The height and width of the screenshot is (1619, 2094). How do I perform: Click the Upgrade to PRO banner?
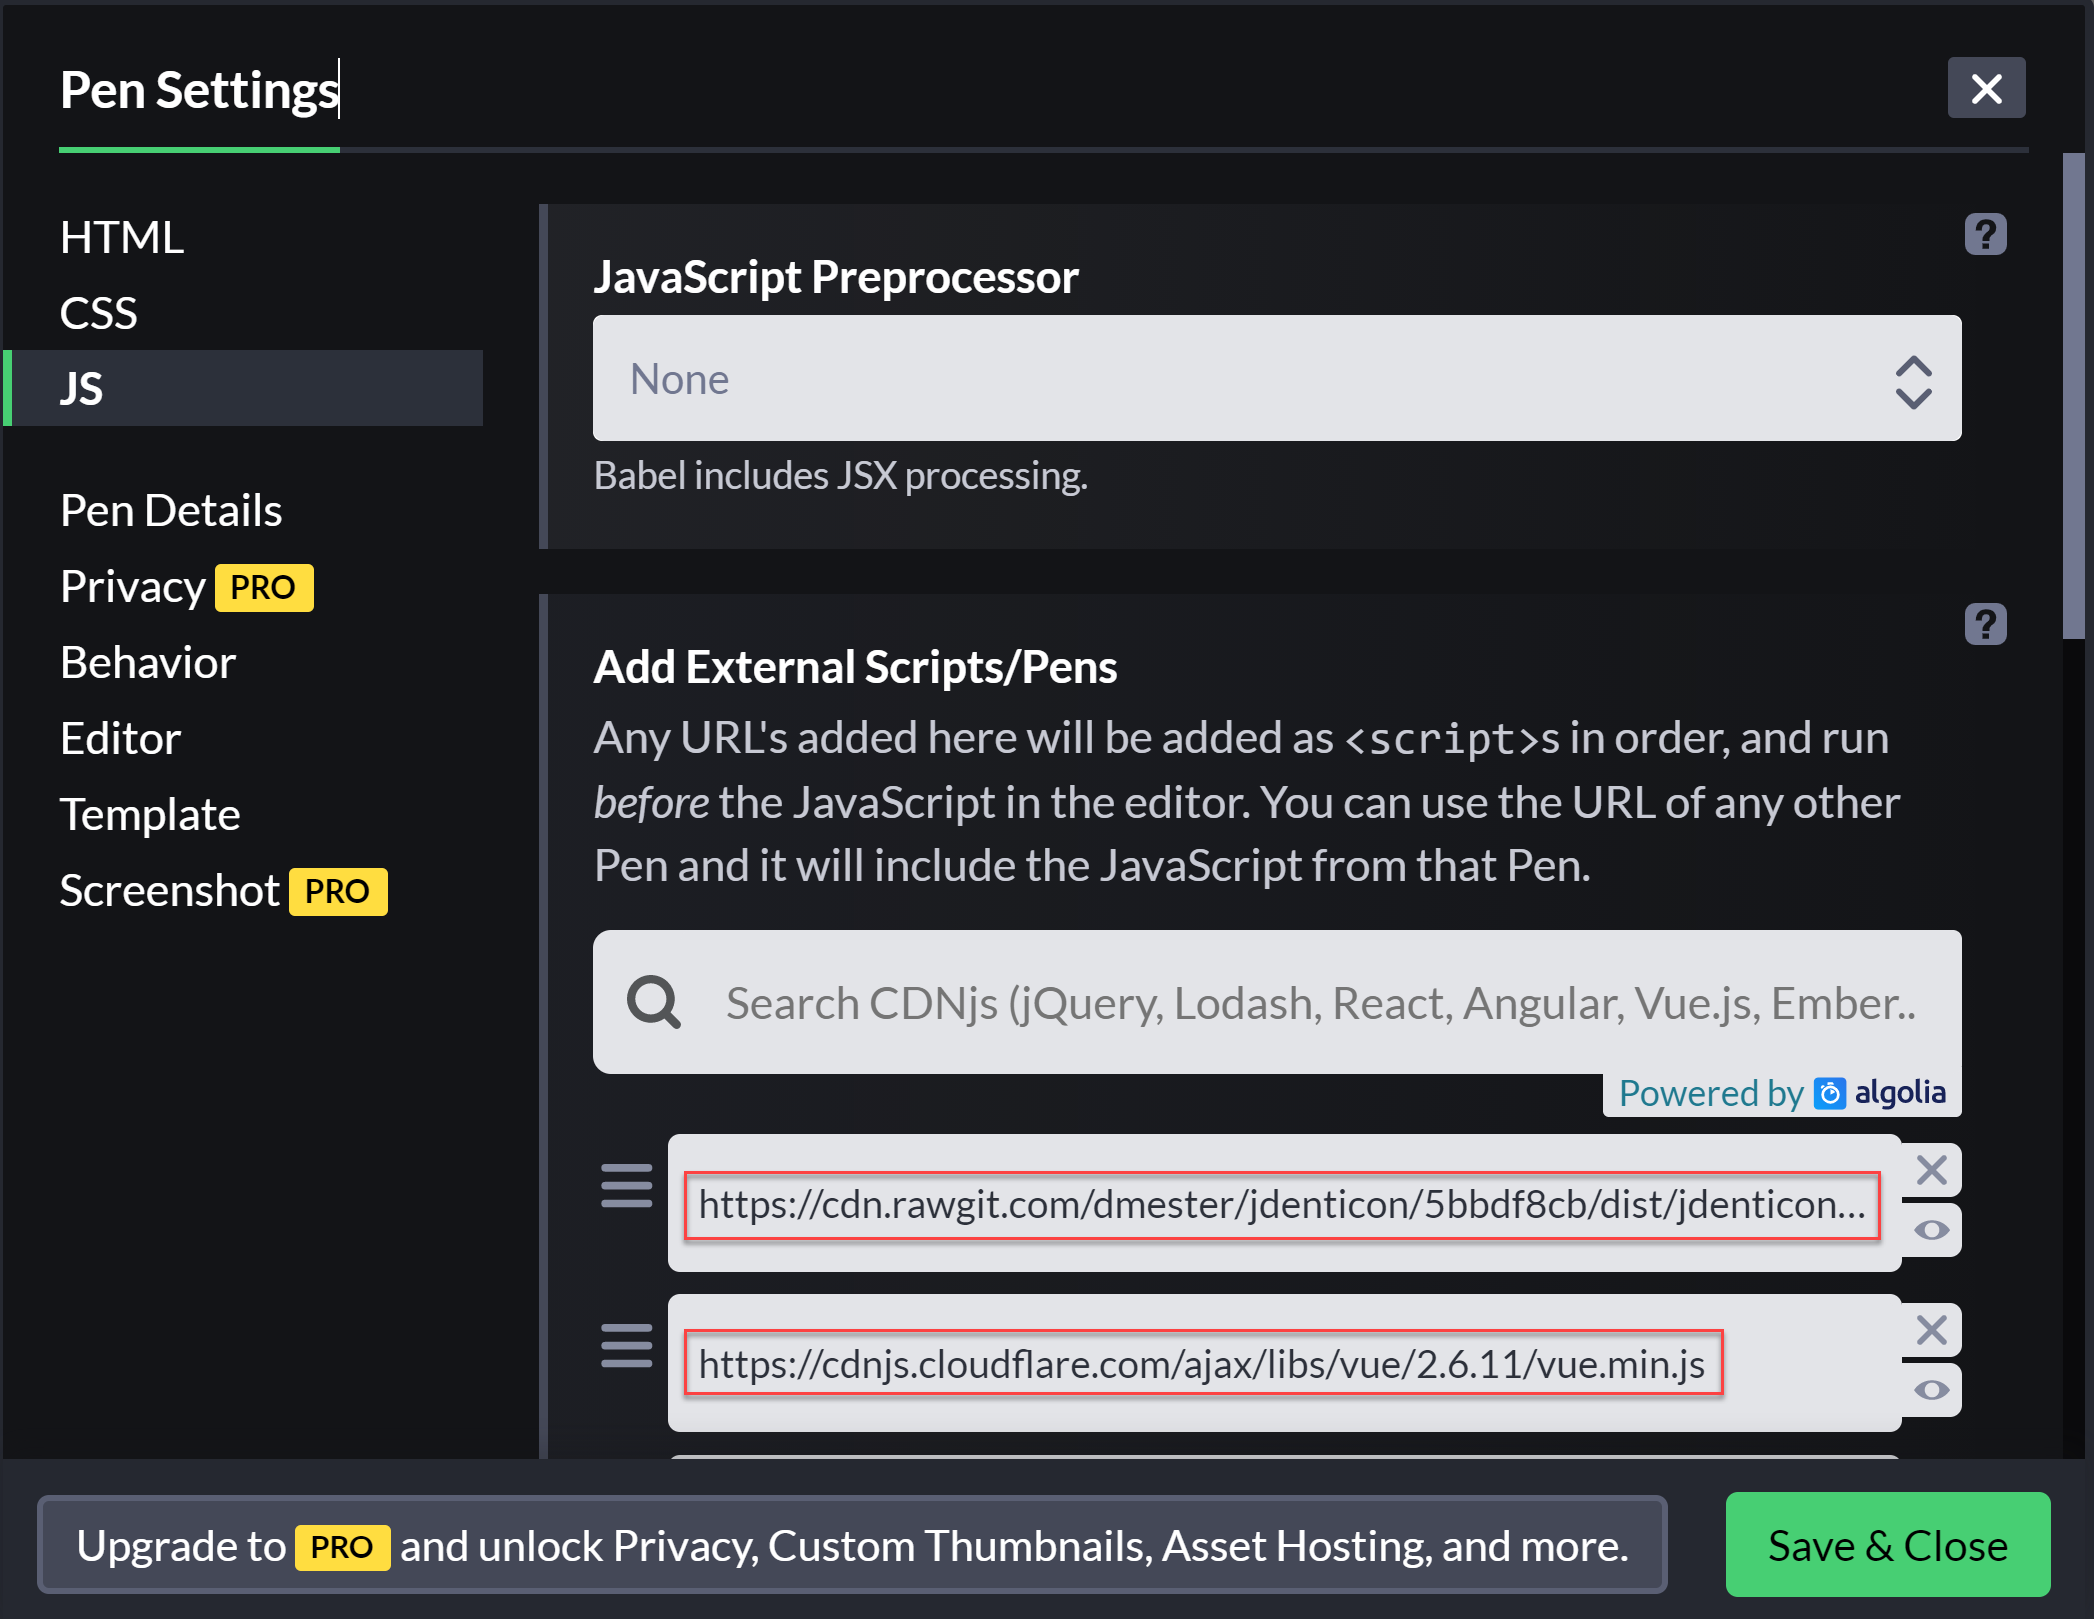click(x=852, y=1545)
